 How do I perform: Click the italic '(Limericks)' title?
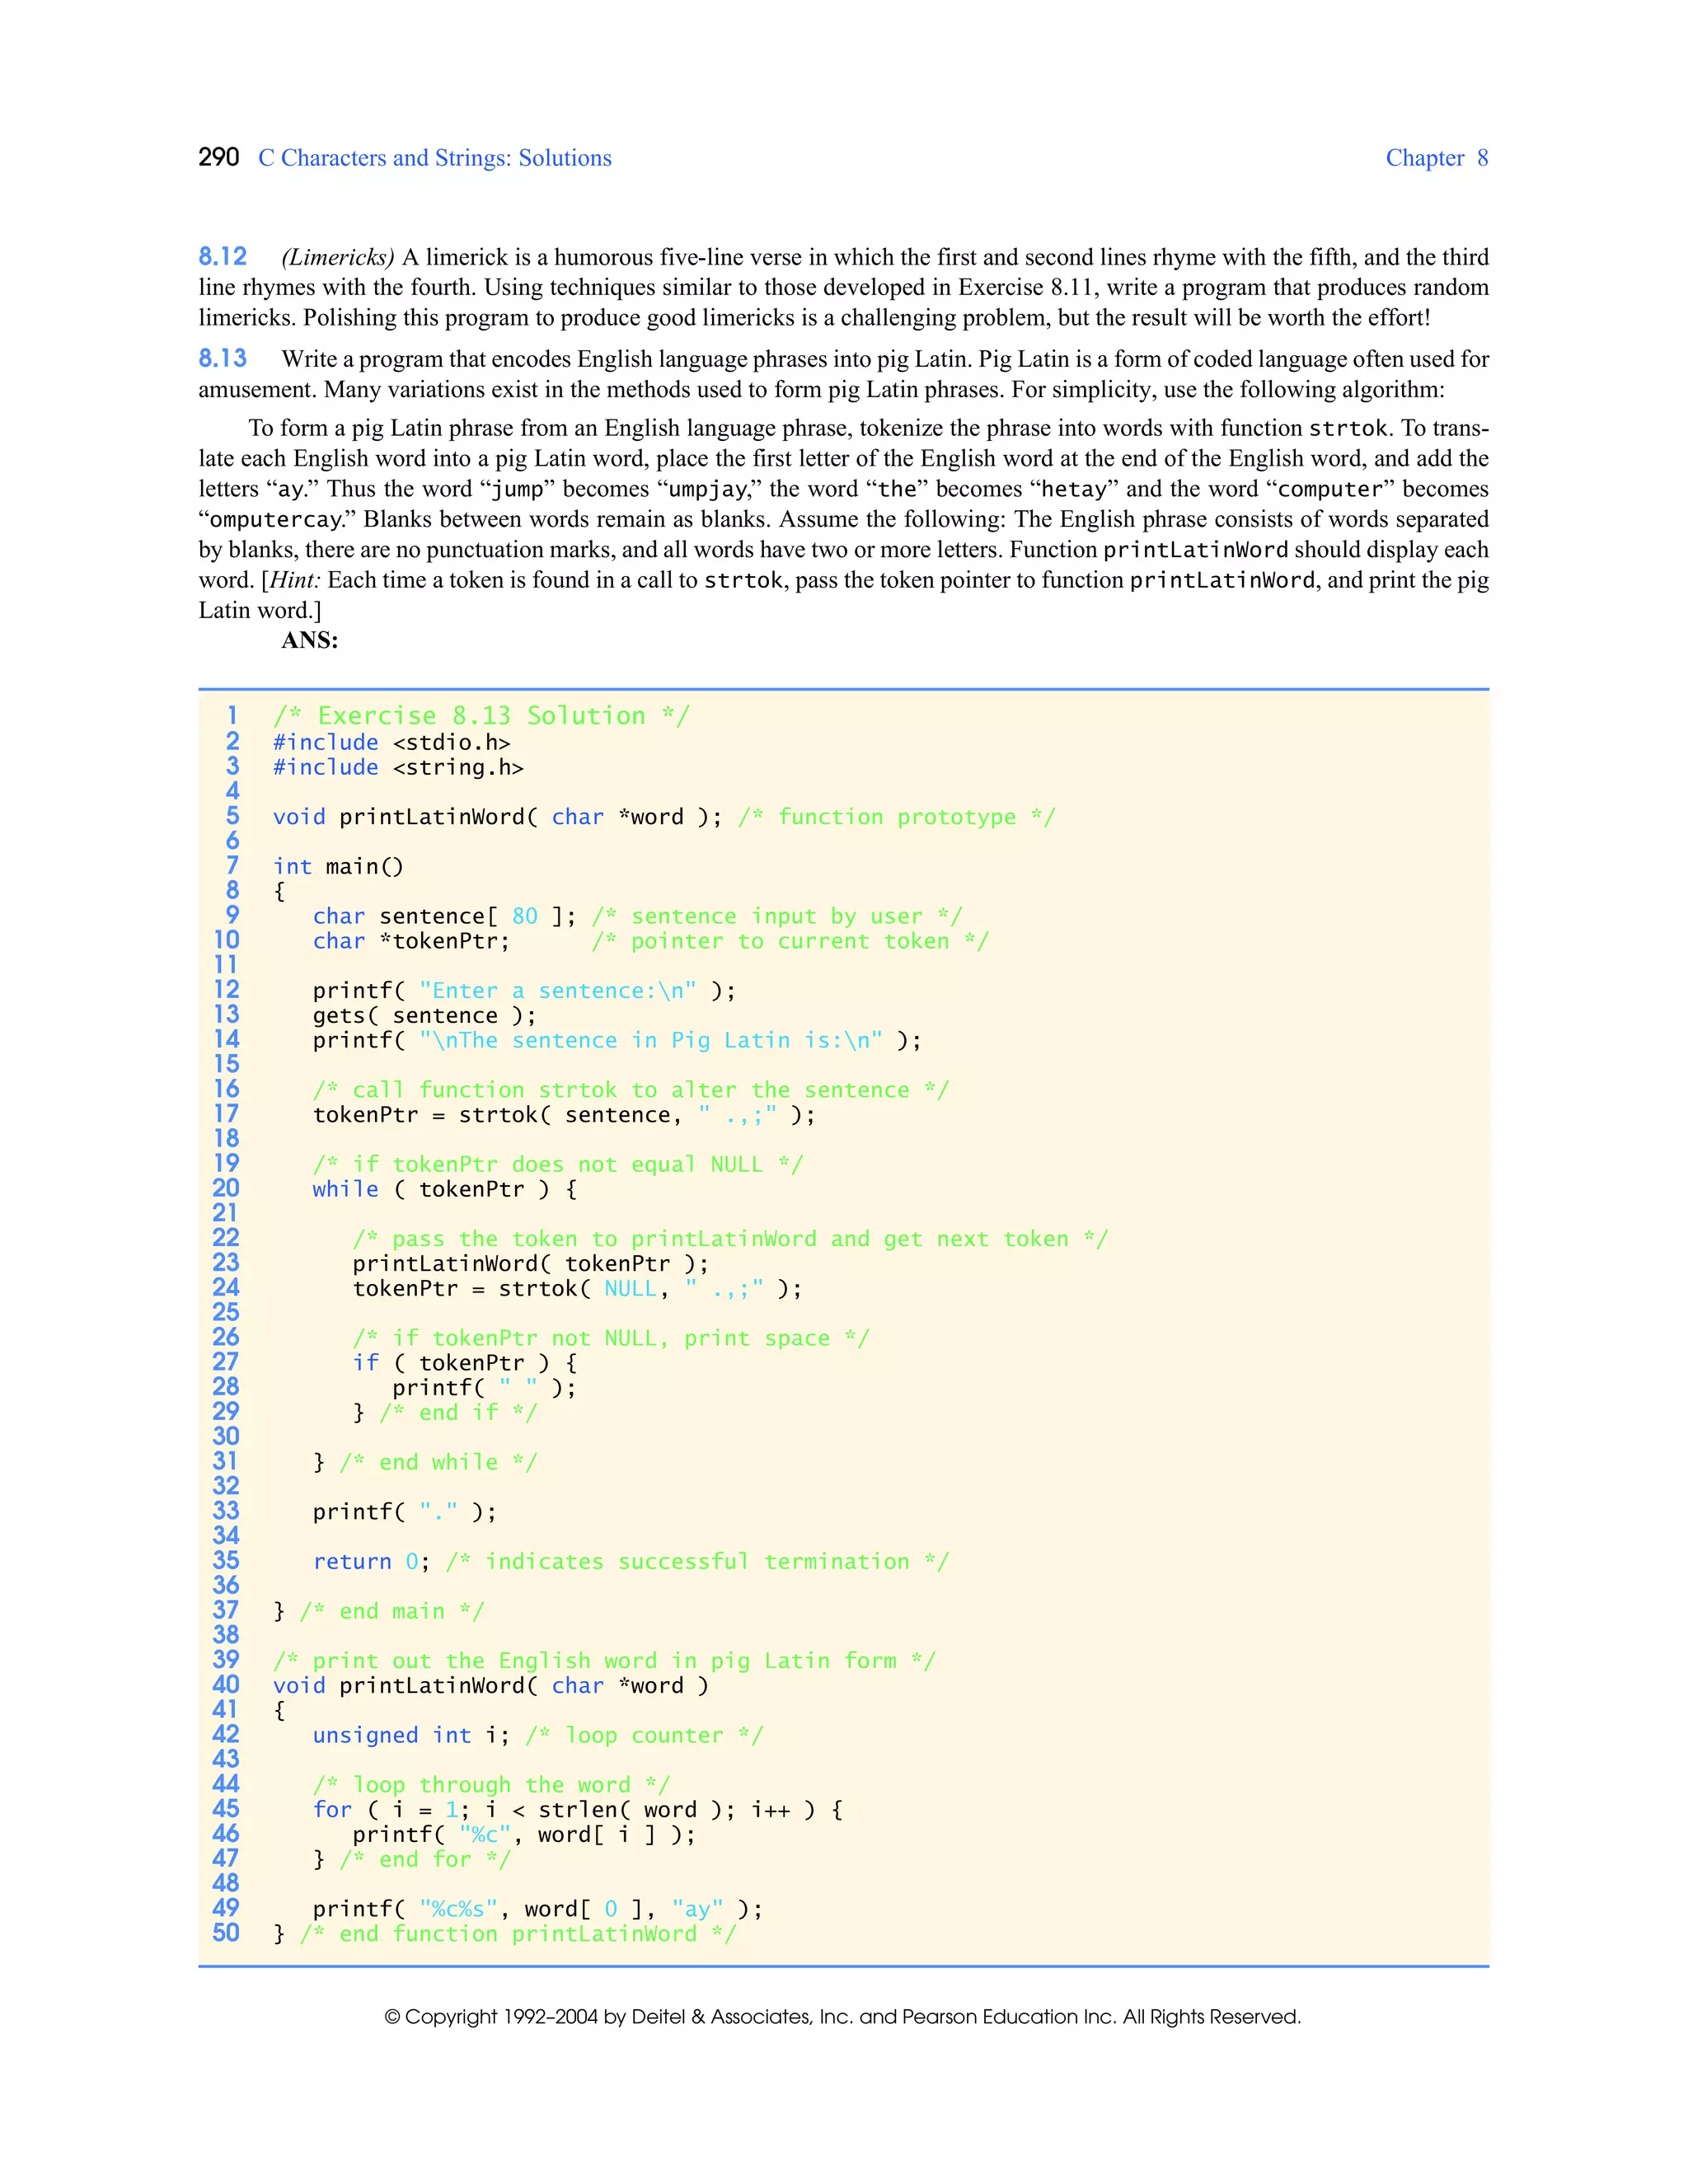coord(338,257)
